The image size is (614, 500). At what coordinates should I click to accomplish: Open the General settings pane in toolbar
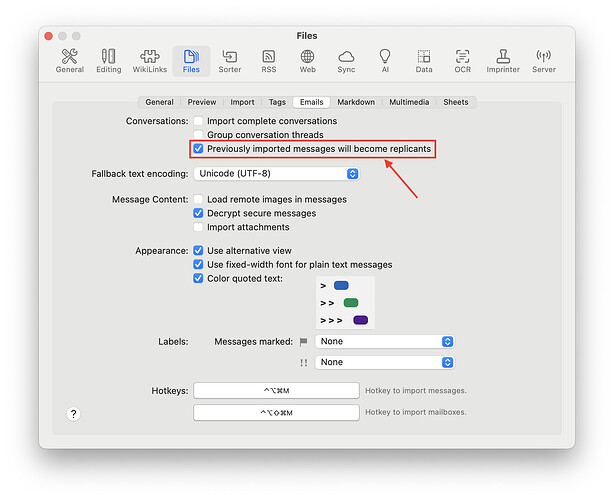(x=70, y=61)
